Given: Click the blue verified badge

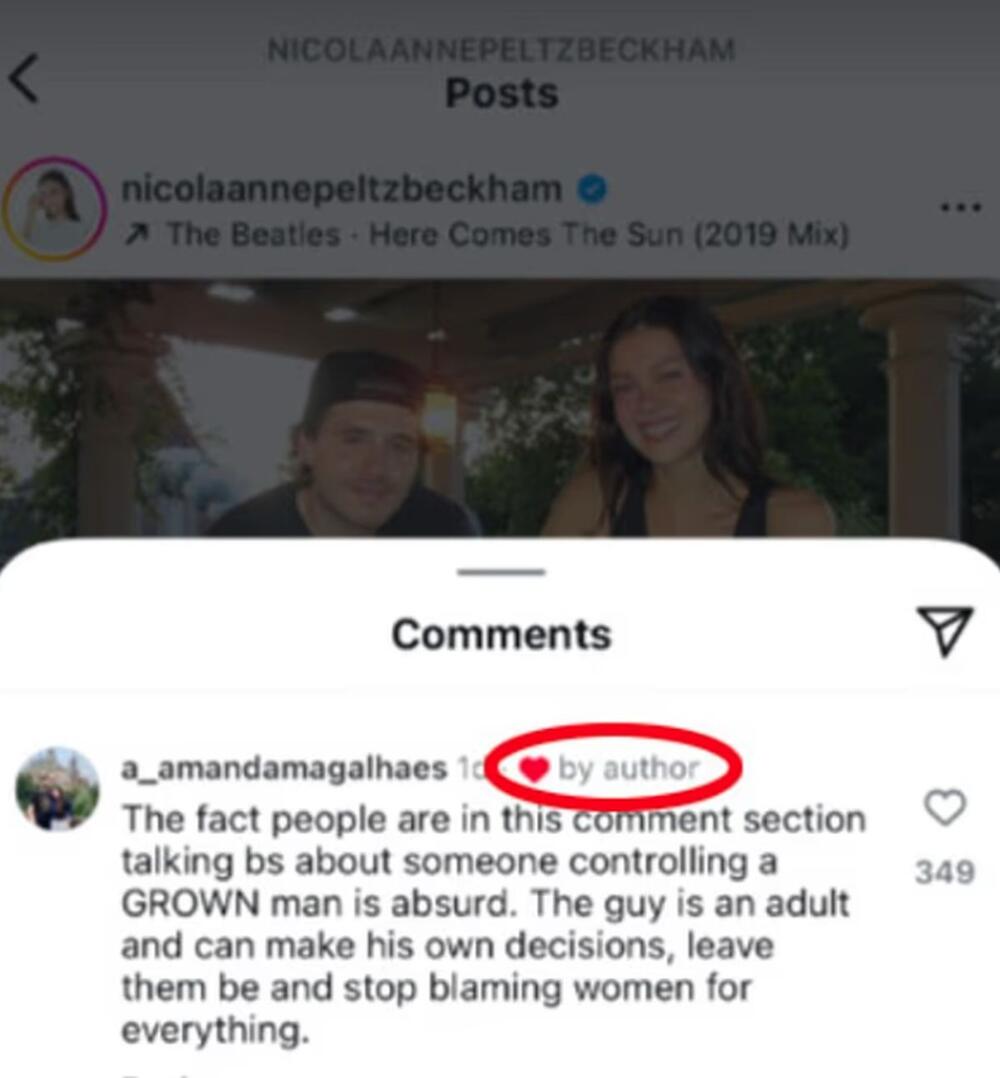Looking at the screenshot, I should pyautogui.click(x=592, y=190).
